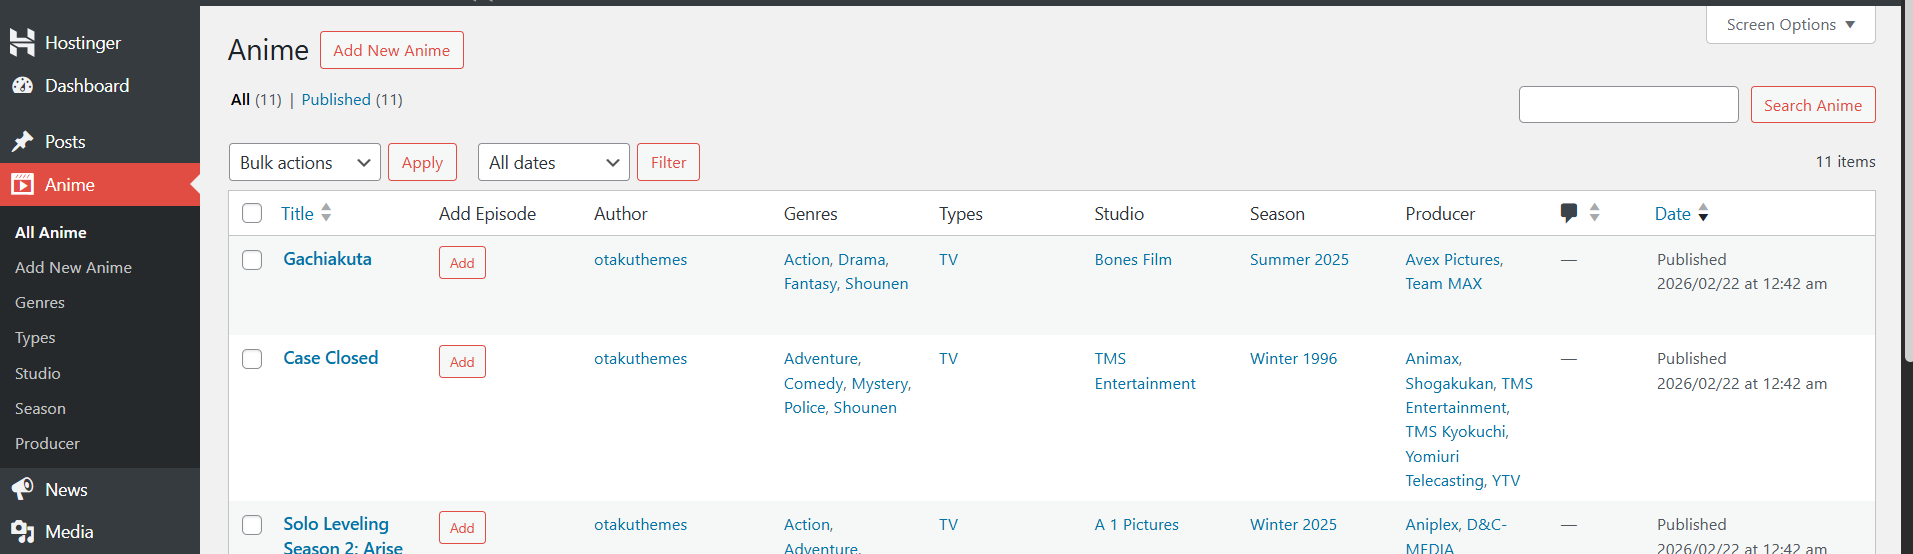The height and width of the screenshot is (554, 1913).
Task: Click the Summer 2025 season link
Action: pyautogui.click(x=1299, y=260)
